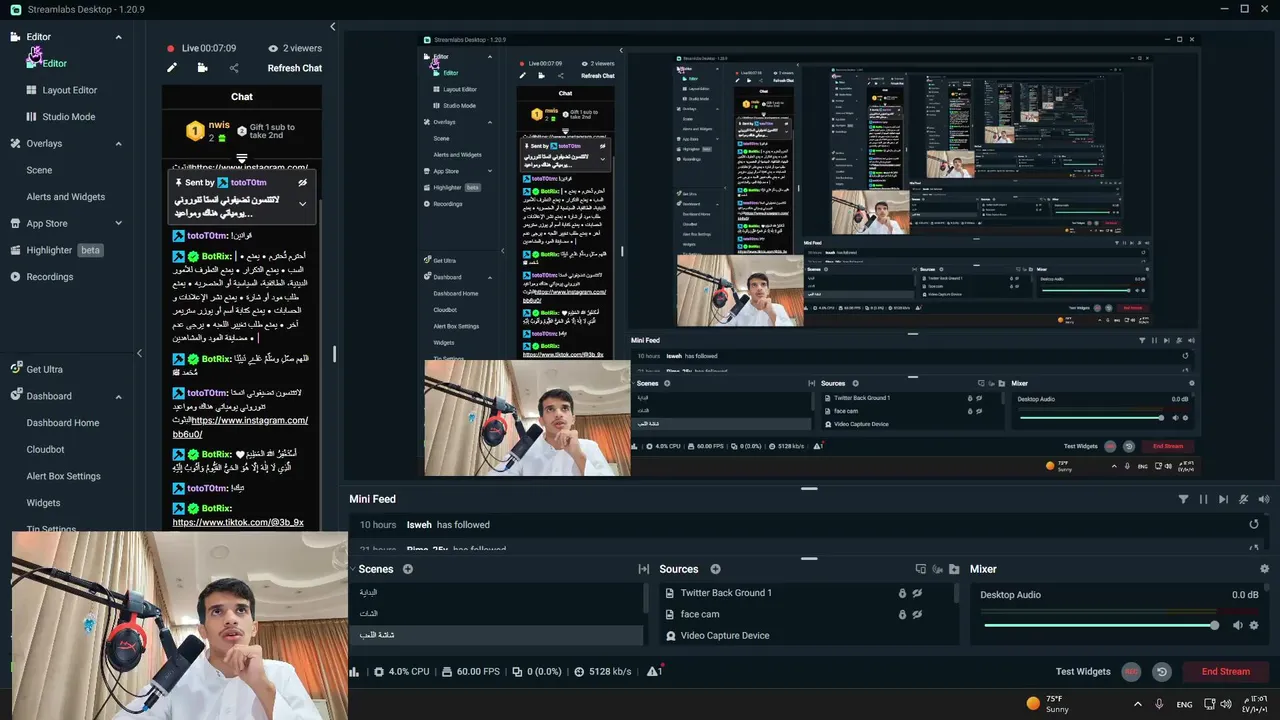Replay the Isweh follow alert
This screenshot has height=720, width=1280.
[1254, 524]
